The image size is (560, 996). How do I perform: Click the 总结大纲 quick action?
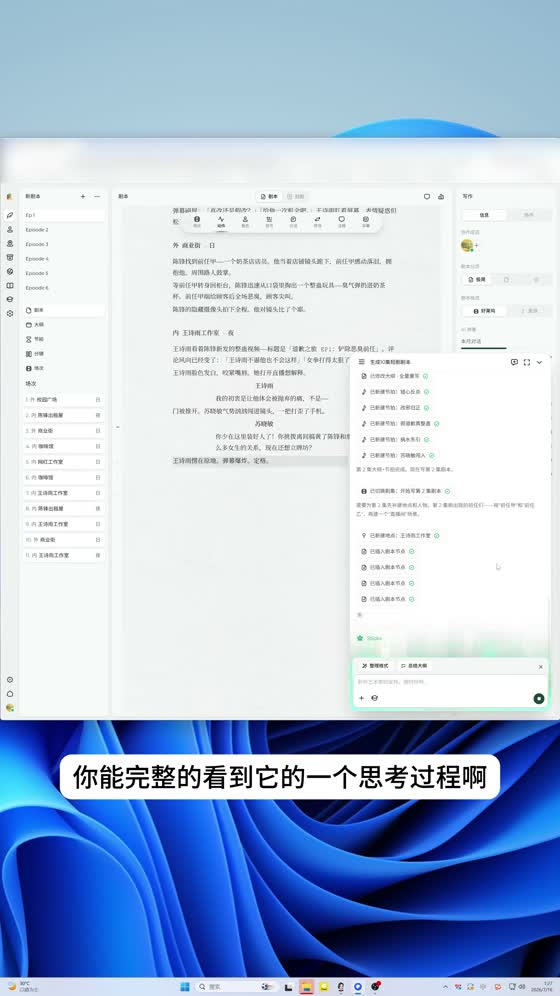(x=414, y=666)
